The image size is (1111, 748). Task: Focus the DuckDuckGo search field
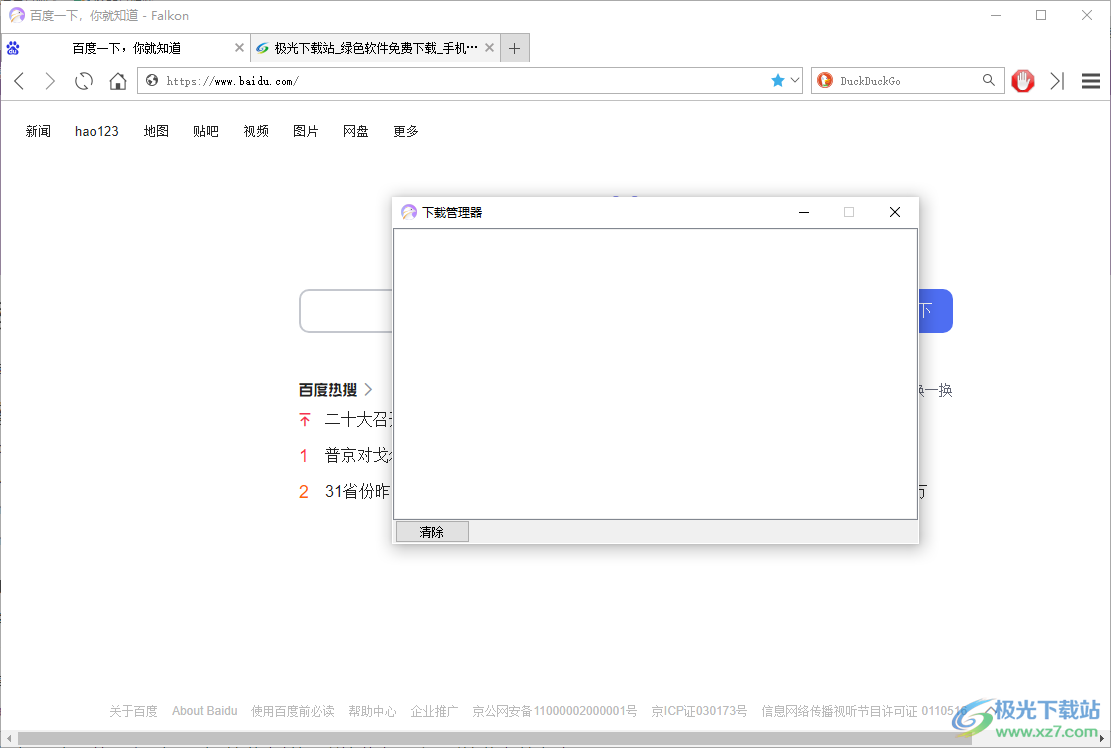[907, 81]
